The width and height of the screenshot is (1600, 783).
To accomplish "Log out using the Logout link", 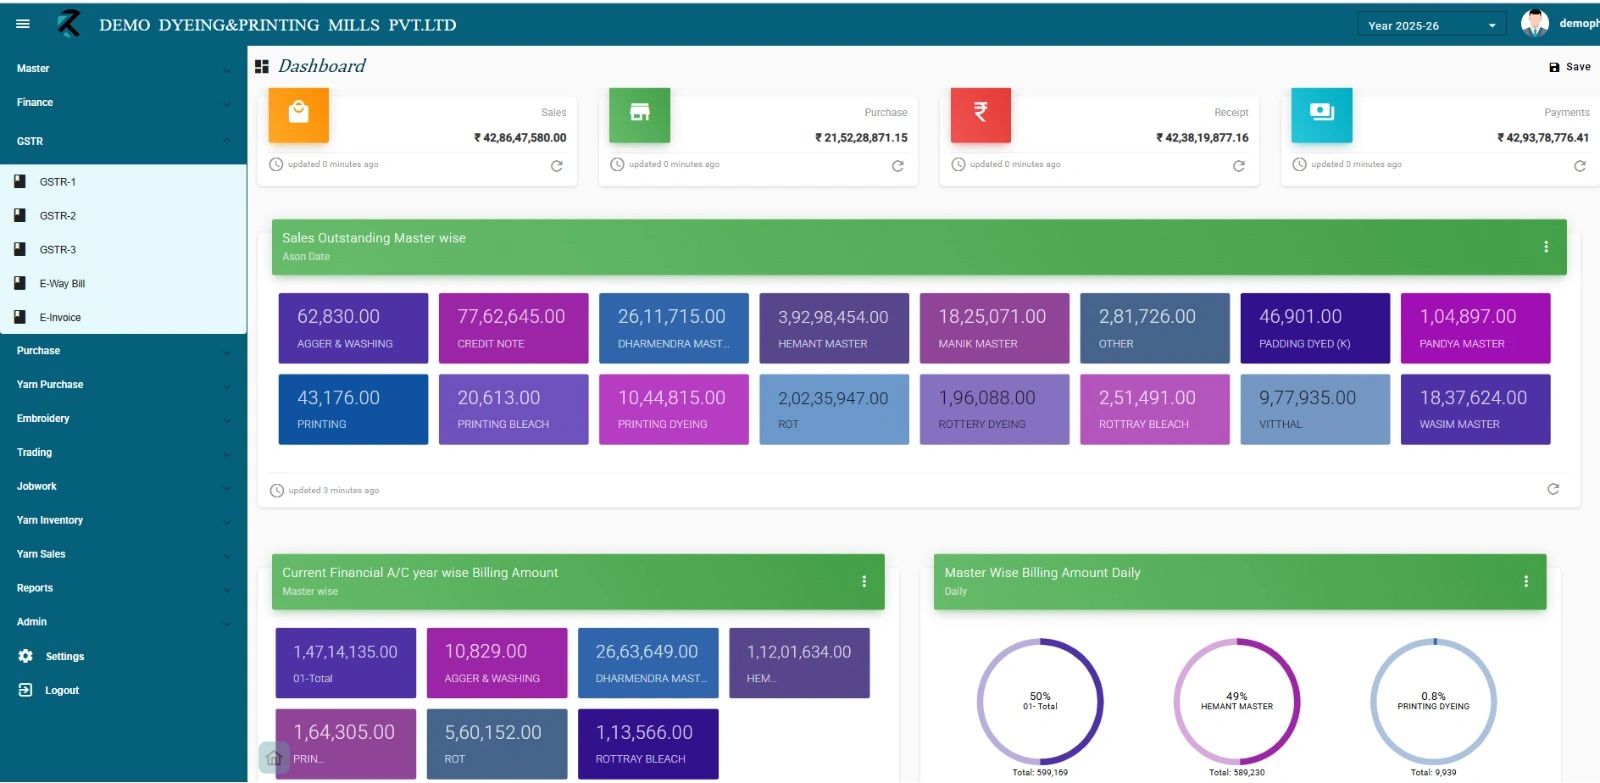I will pos(61,690).
